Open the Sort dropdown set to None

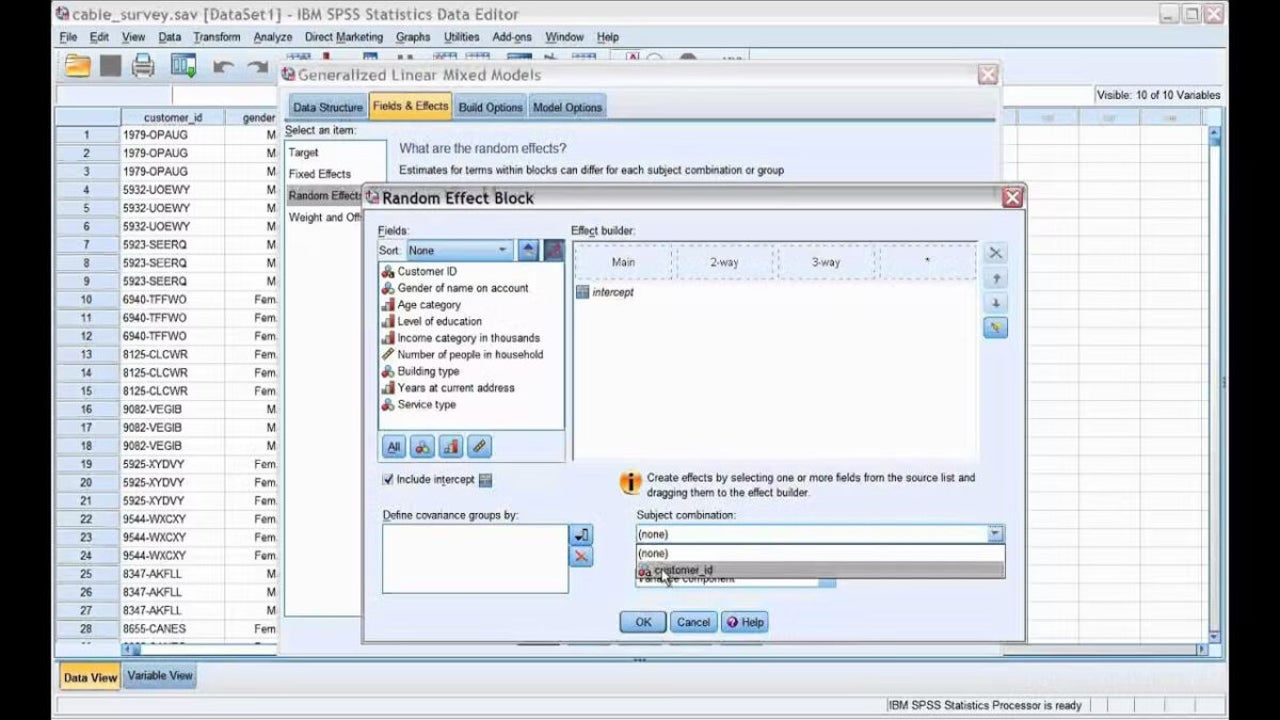click(460, 250)
